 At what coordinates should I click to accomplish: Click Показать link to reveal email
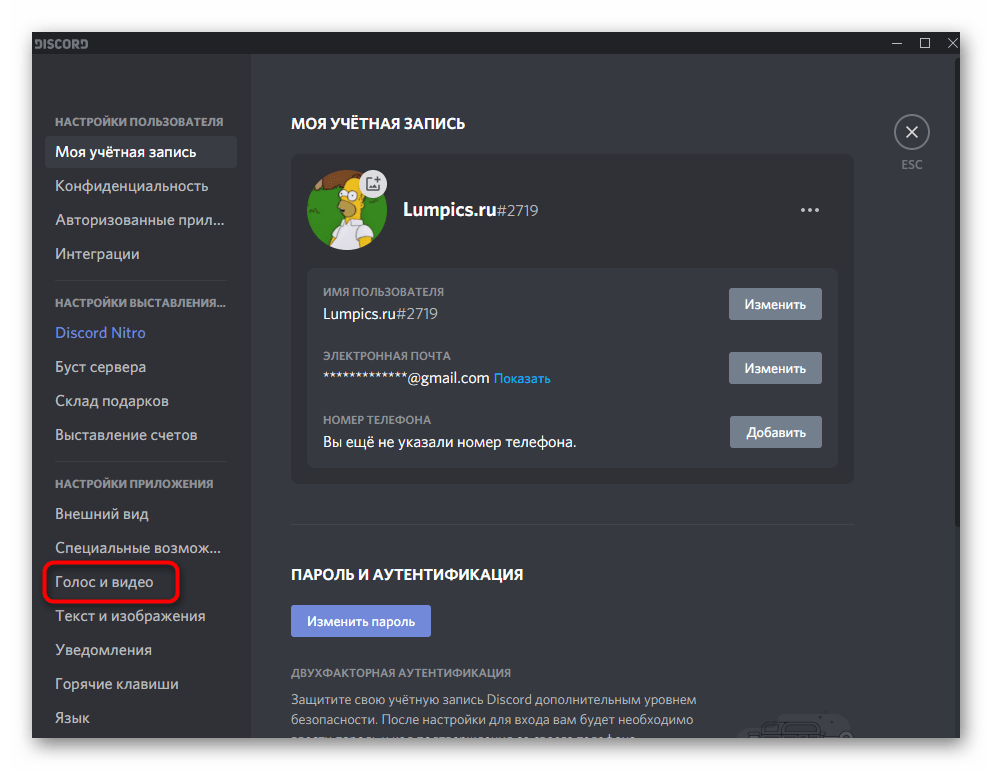click(522, 379)
